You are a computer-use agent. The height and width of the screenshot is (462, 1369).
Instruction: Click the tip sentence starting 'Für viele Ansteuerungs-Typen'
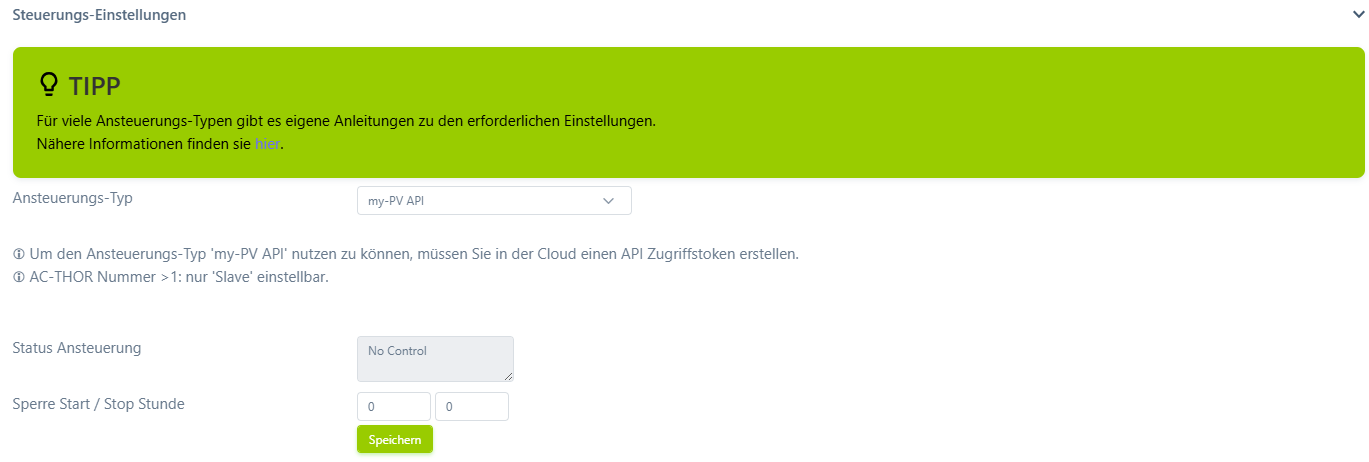click(345, 121)
